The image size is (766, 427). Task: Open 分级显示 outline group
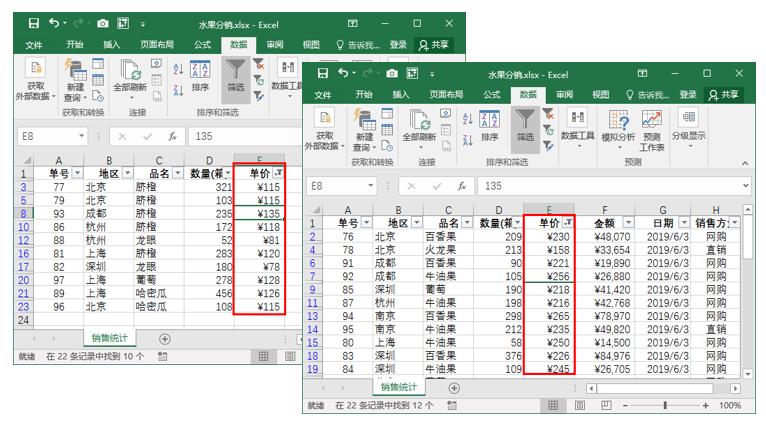click(x=688, y=127)
